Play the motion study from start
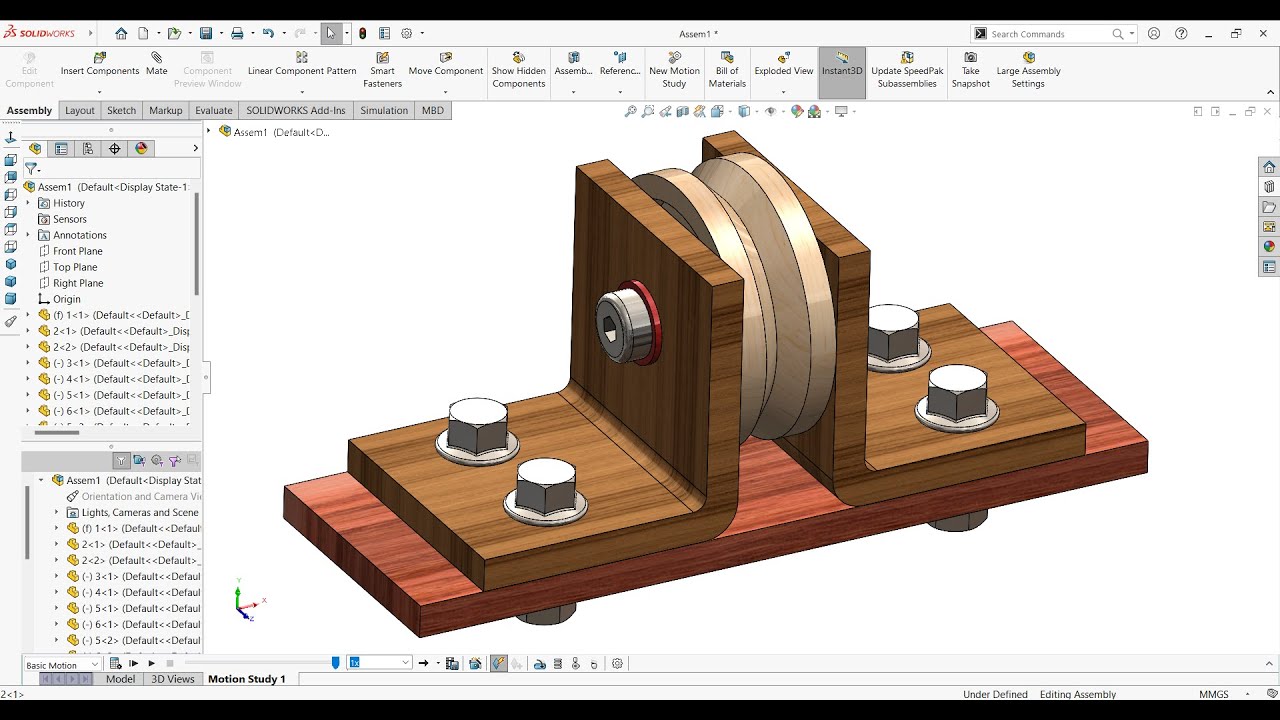The image size is (1280, 720). pyautogui.click(x=134, y=663)
